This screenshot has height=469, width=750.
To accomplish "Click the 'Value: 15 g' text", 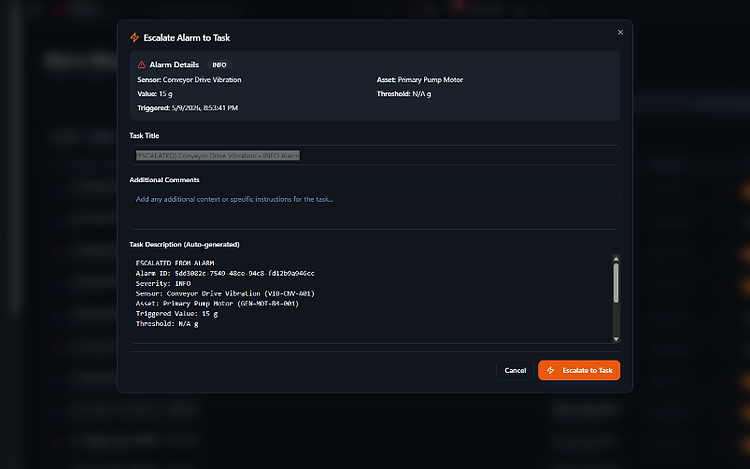I will pyautogui.click(x=155, y=94).
